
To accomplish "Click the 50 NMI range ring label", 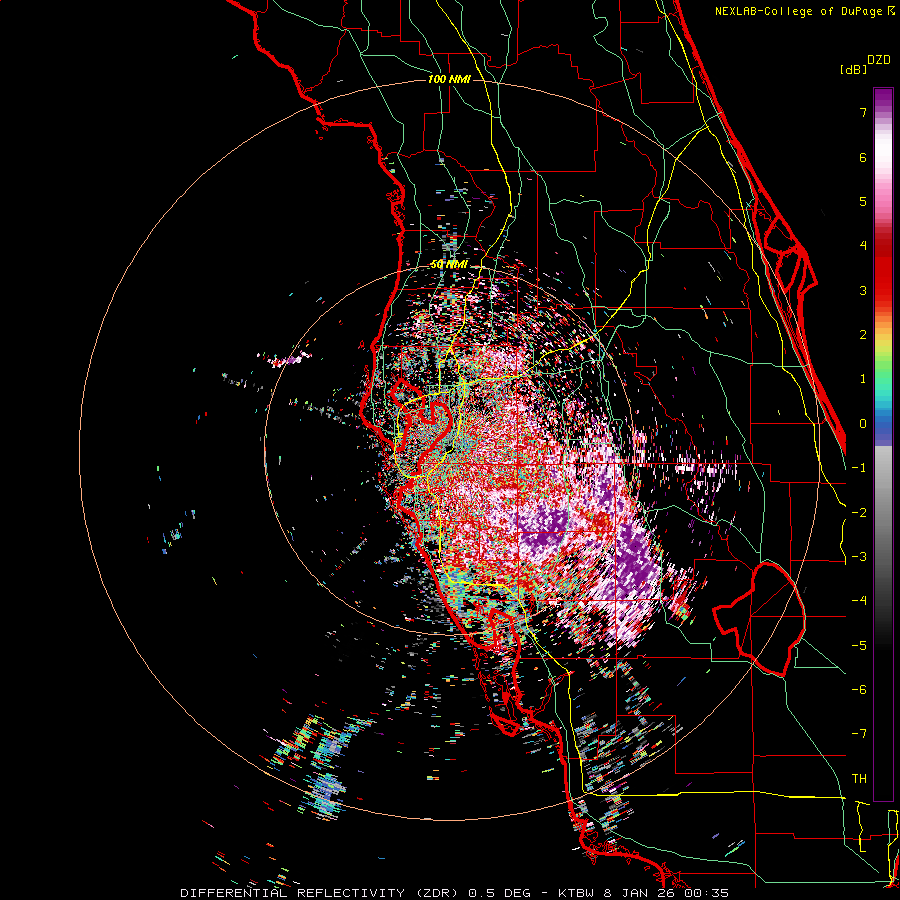I will 449,265.
